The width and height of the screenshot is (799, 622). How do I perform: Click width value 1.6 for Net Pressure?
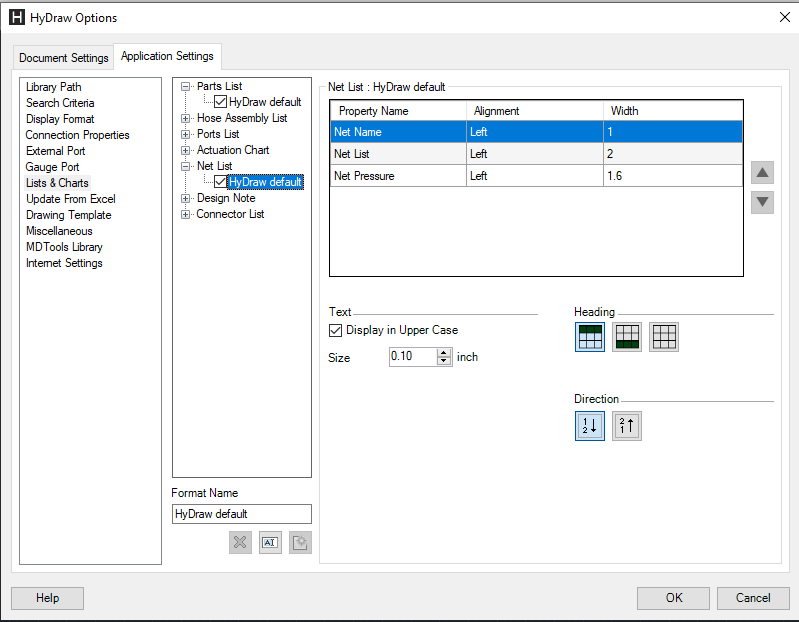pyautogui.click(x=673, y=176)
